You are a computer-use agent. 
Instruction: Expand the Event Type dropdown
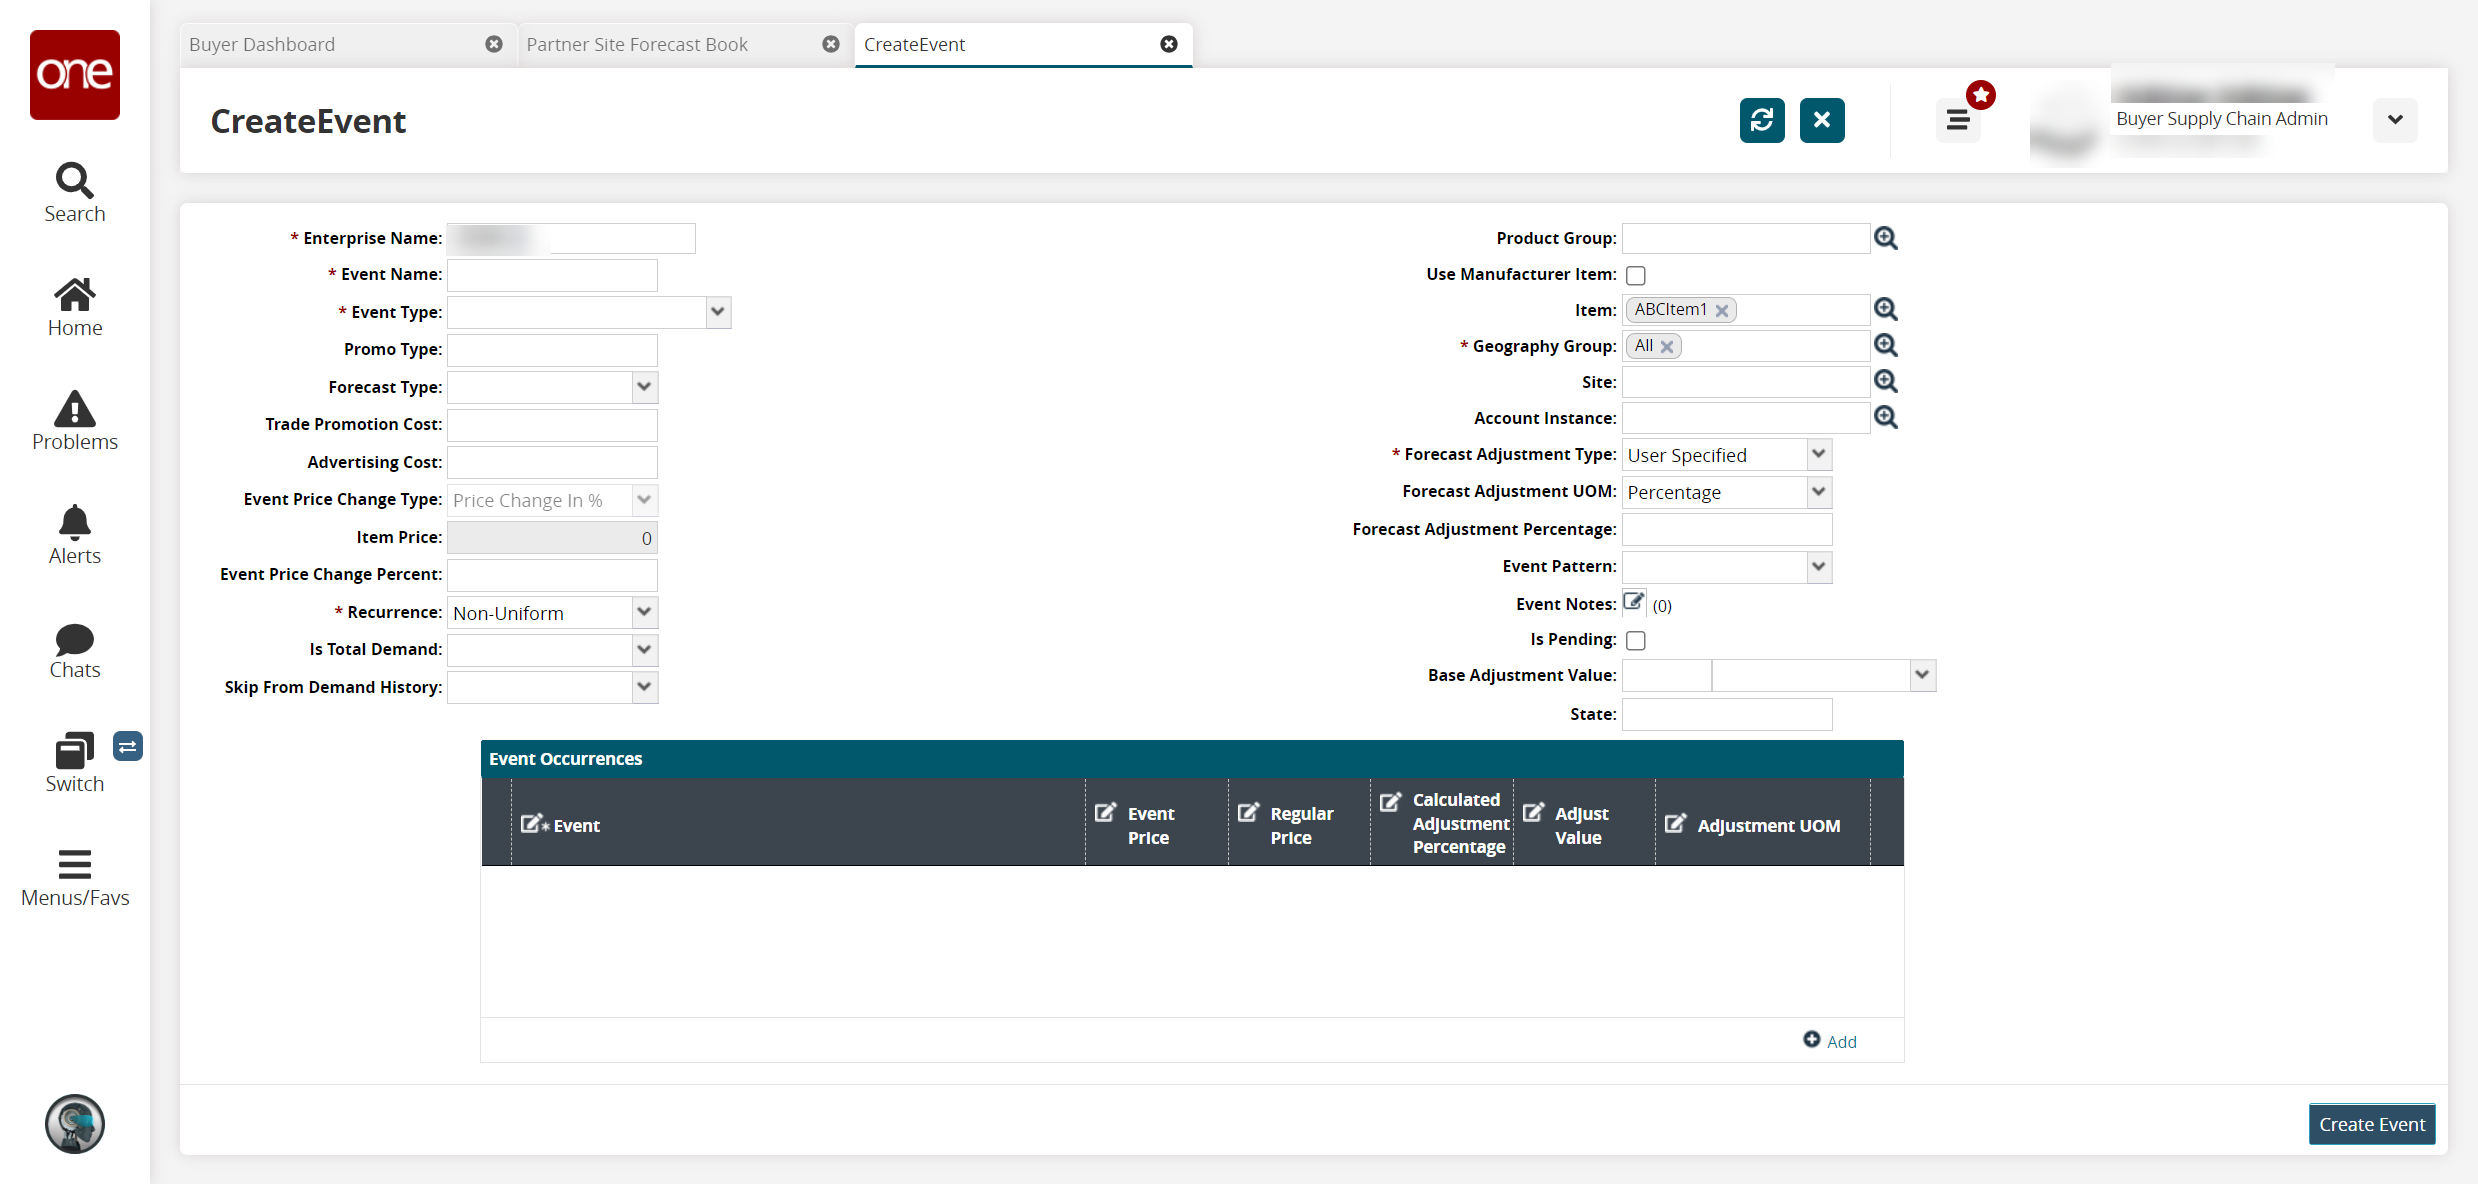click(x=717, y=312)
